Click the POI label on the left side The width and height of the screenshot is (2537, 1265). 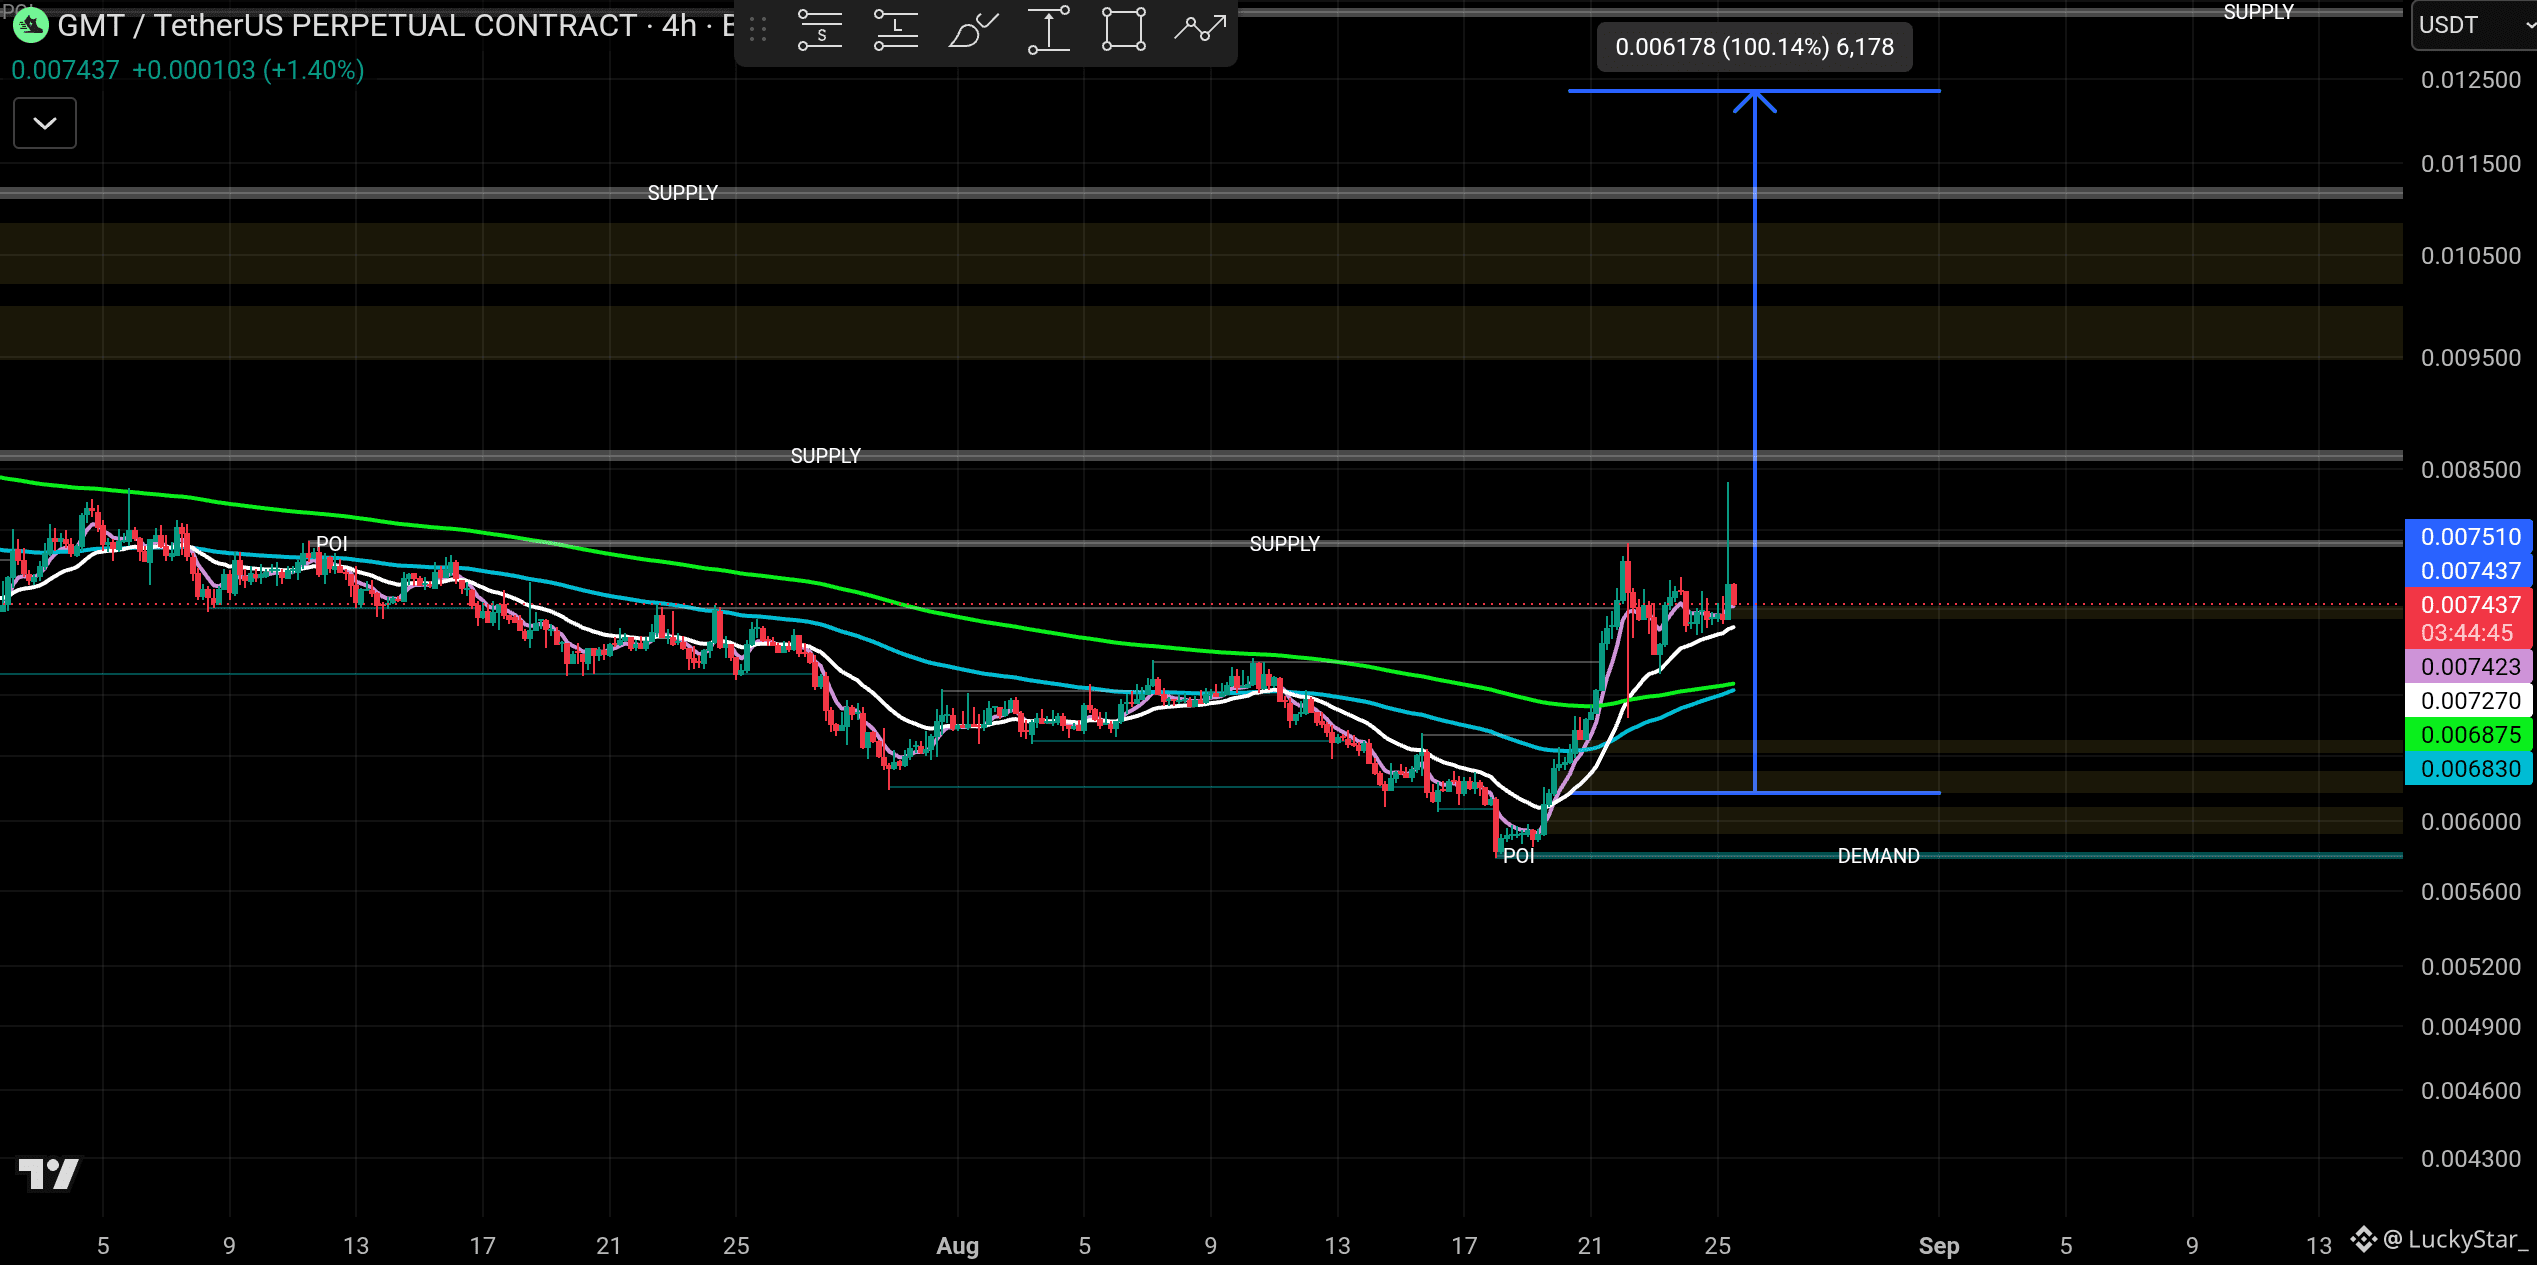coord(332,544)
